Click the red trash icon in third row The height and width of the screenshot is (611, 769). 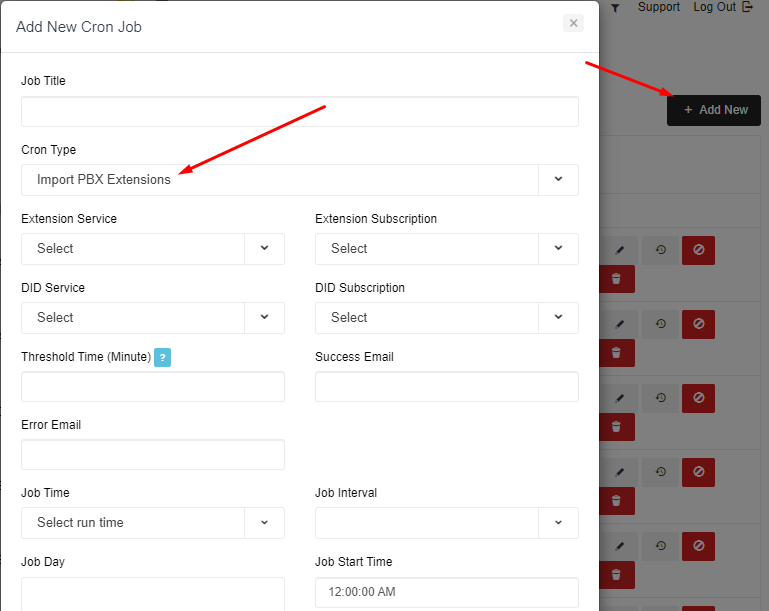click(616, 426)
